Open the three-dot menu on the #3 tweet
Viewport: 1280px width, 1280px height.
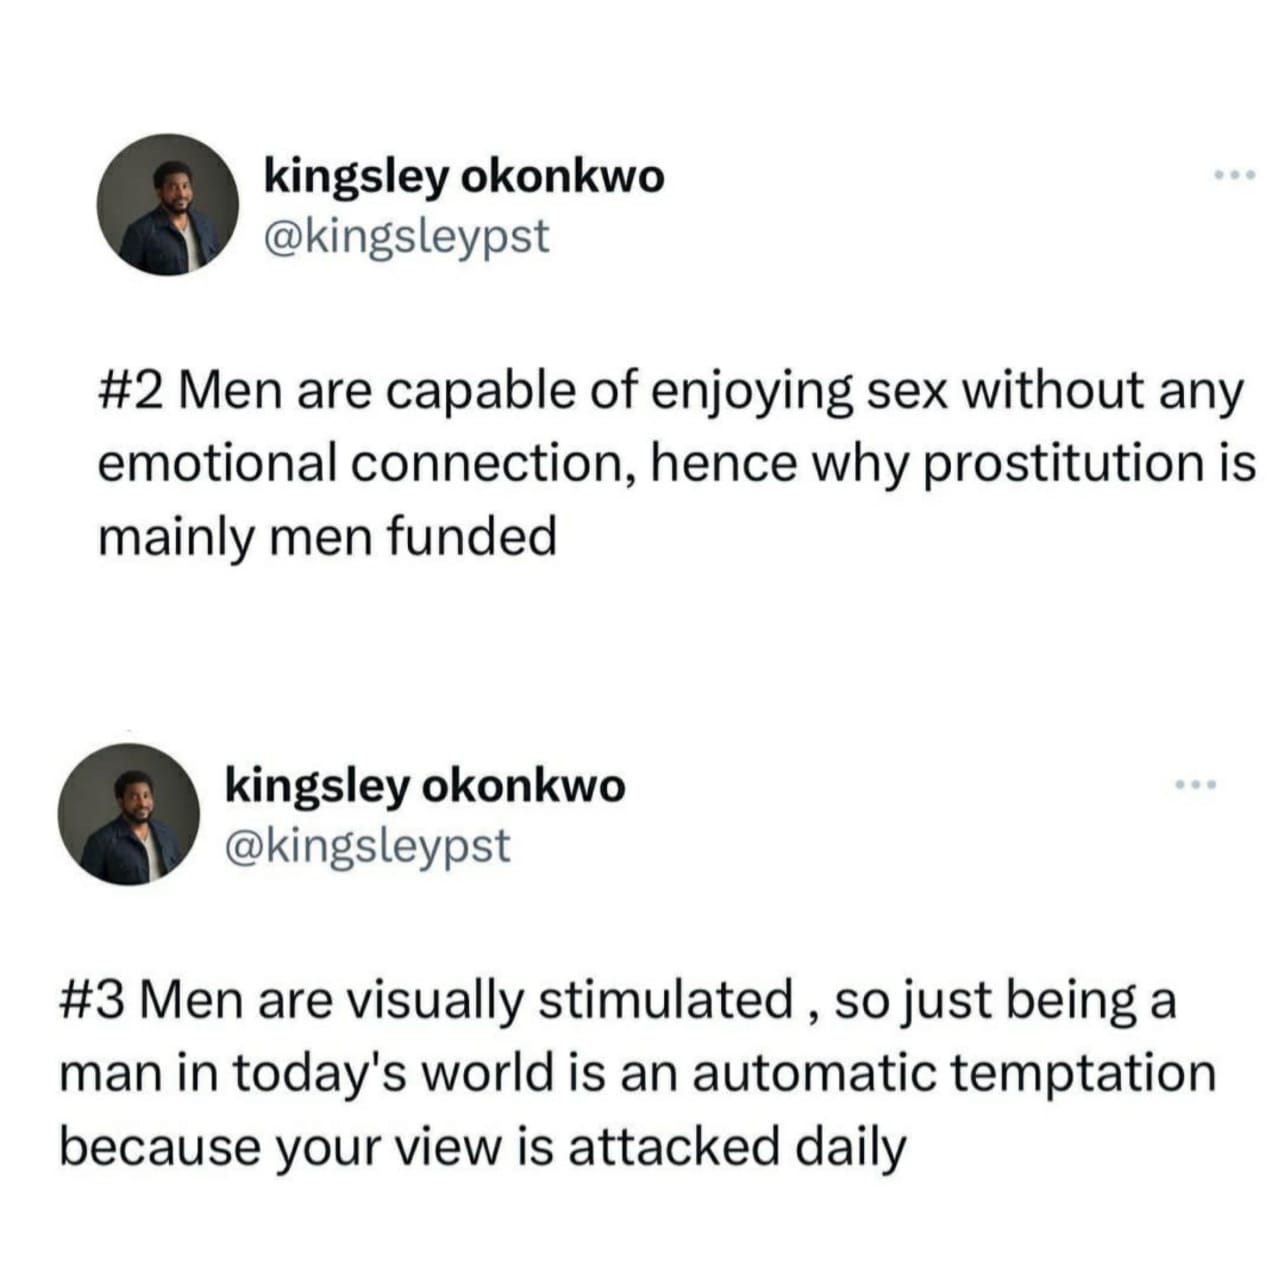click(x=1196, y=785)
